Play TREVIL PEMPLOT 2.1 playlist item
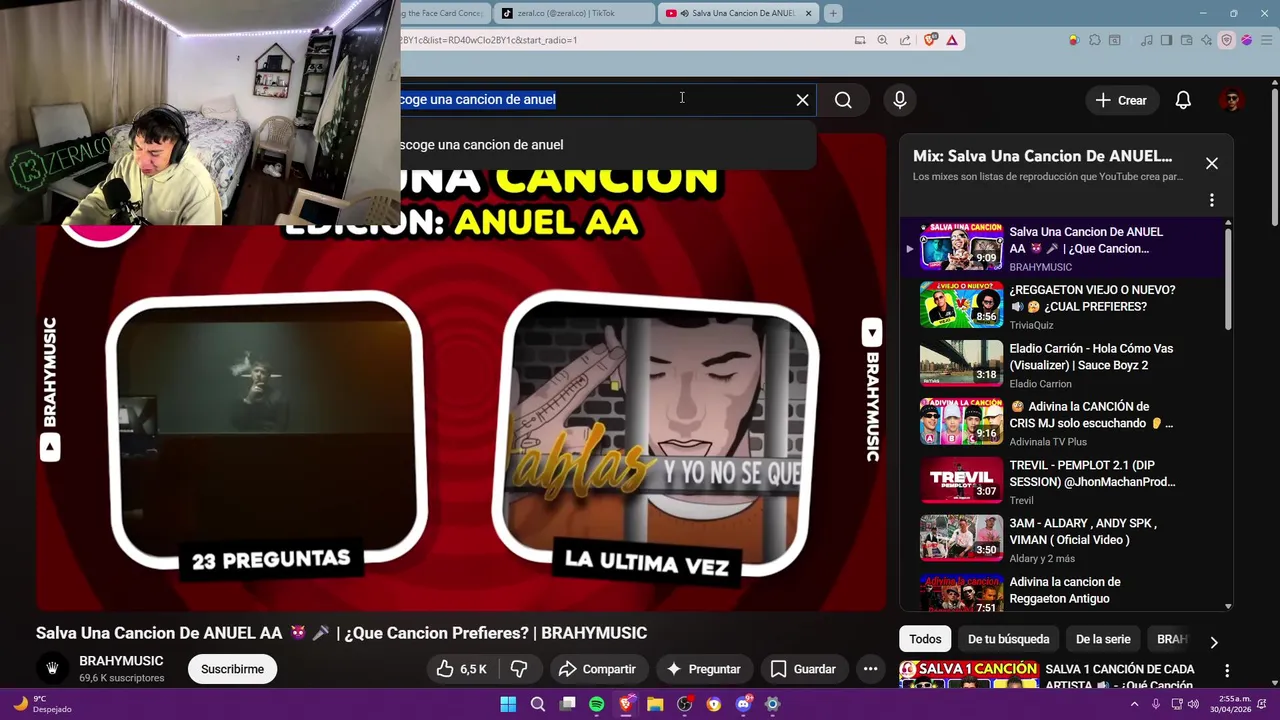Viewport: 1280px width, 720px height. pos(1062,481)
